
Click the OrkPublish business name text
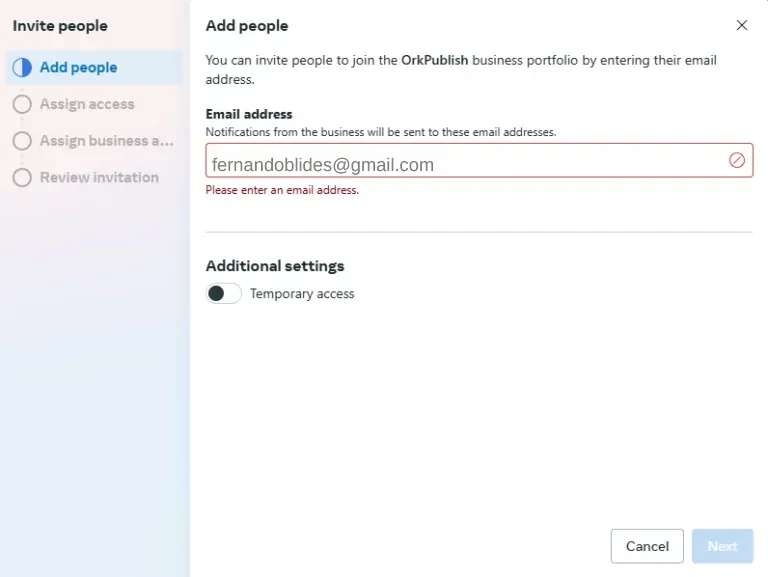(434, 60)
